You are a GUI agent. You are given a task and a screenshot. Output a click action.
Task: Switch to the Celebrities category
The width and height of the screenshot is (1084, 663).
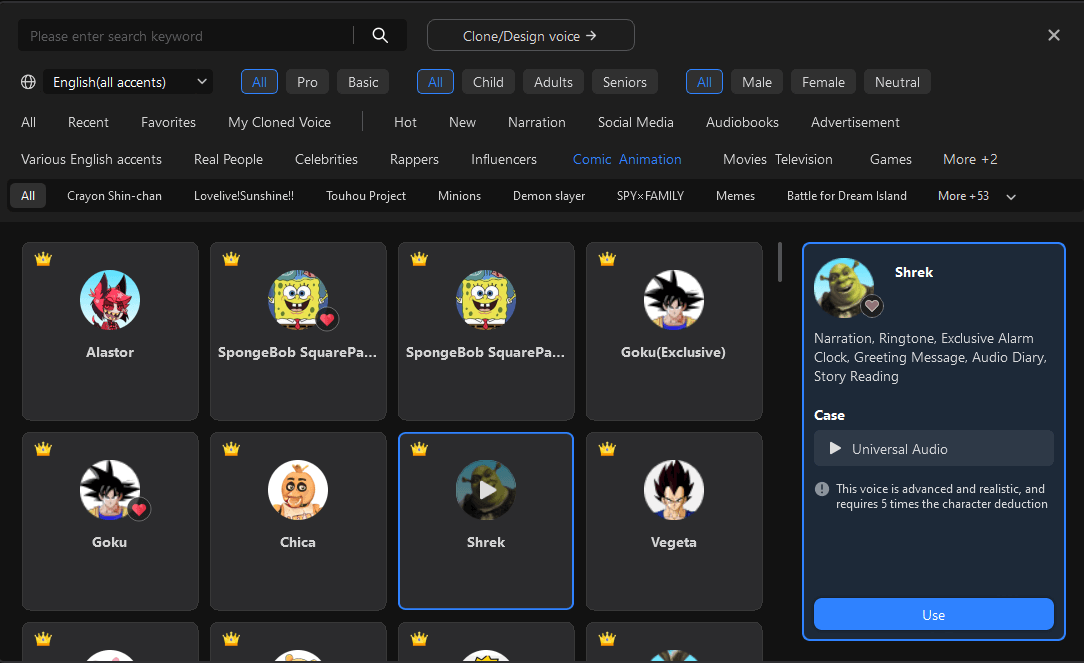326,159
